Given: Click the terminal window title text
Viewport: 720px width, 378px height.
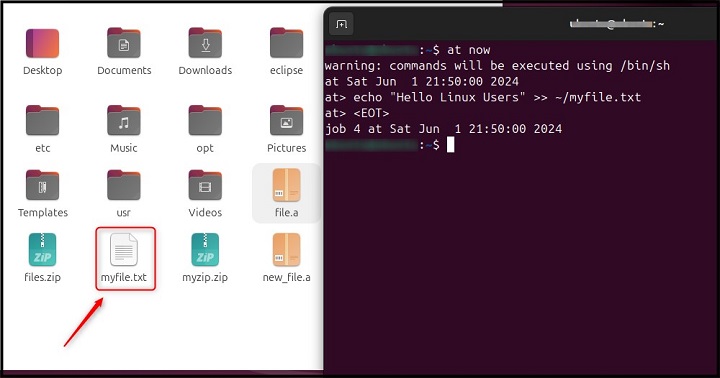Looking at the screenshot, I should coord(617,24).
